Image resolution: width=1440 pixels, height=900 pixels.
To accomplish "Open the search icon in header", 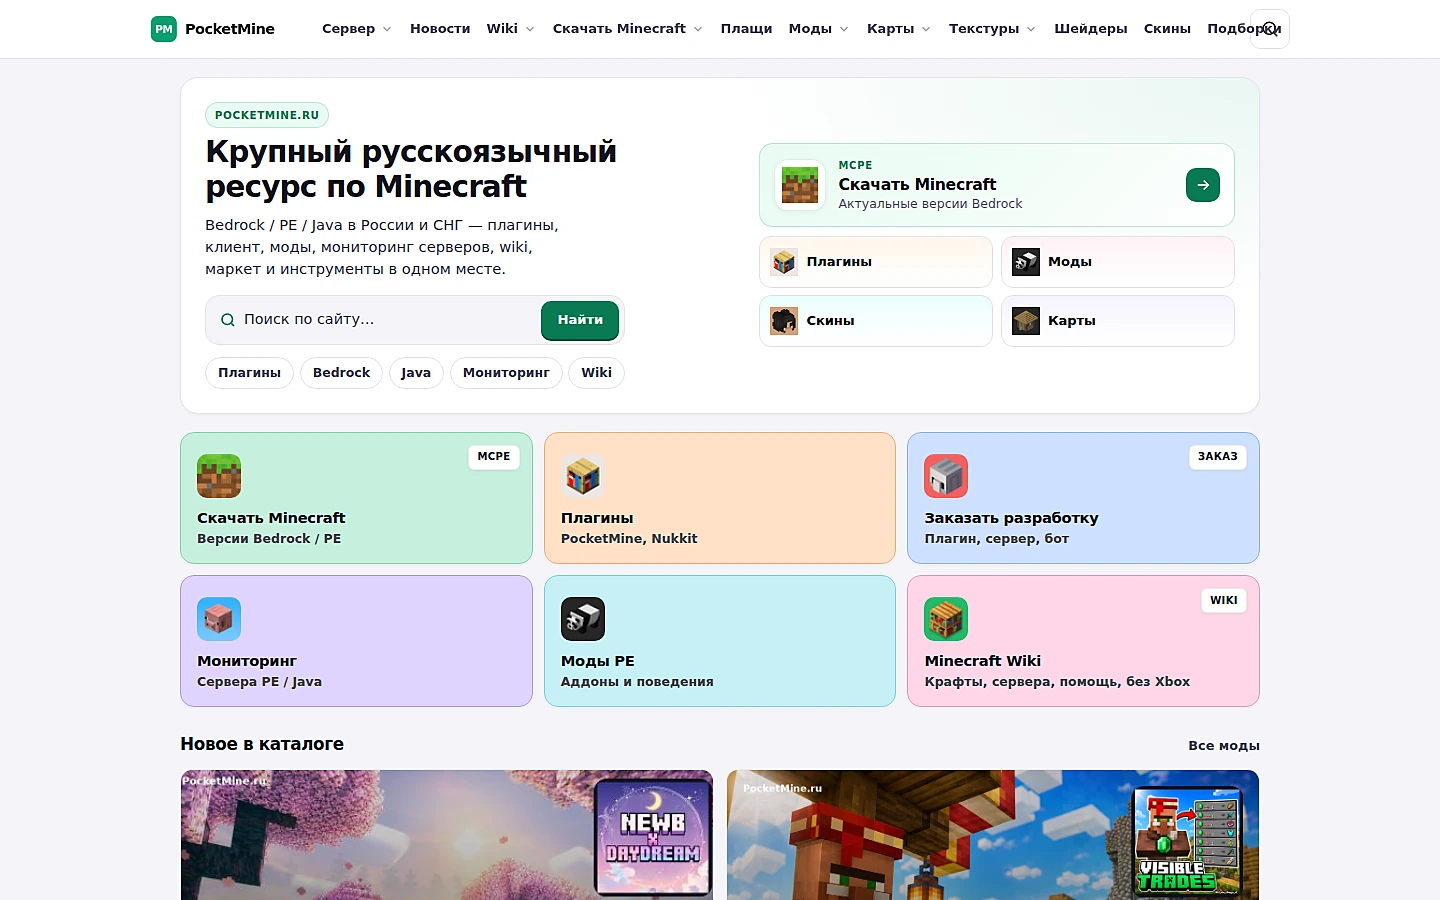I will point(1270,29).
